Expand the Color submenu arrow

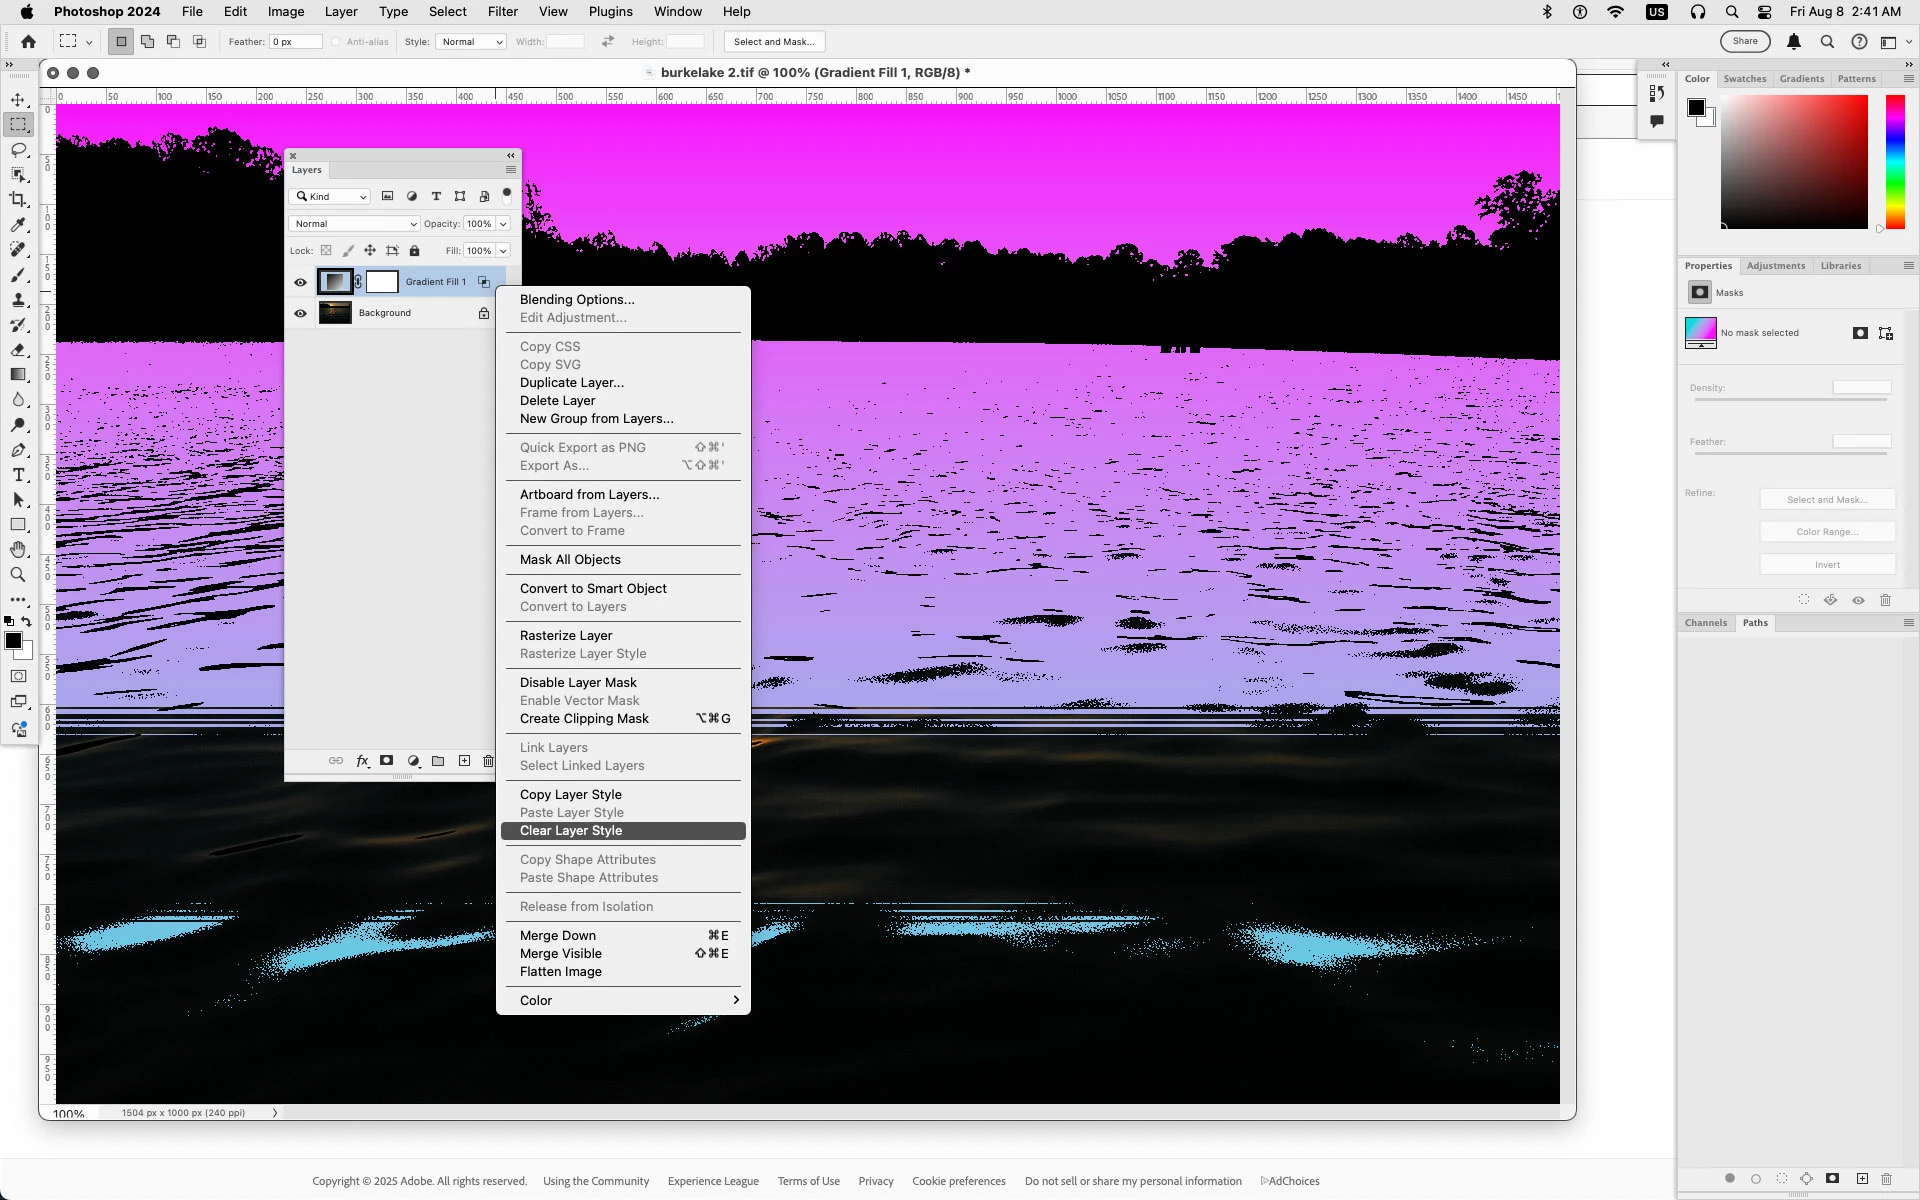point(736,1000)
